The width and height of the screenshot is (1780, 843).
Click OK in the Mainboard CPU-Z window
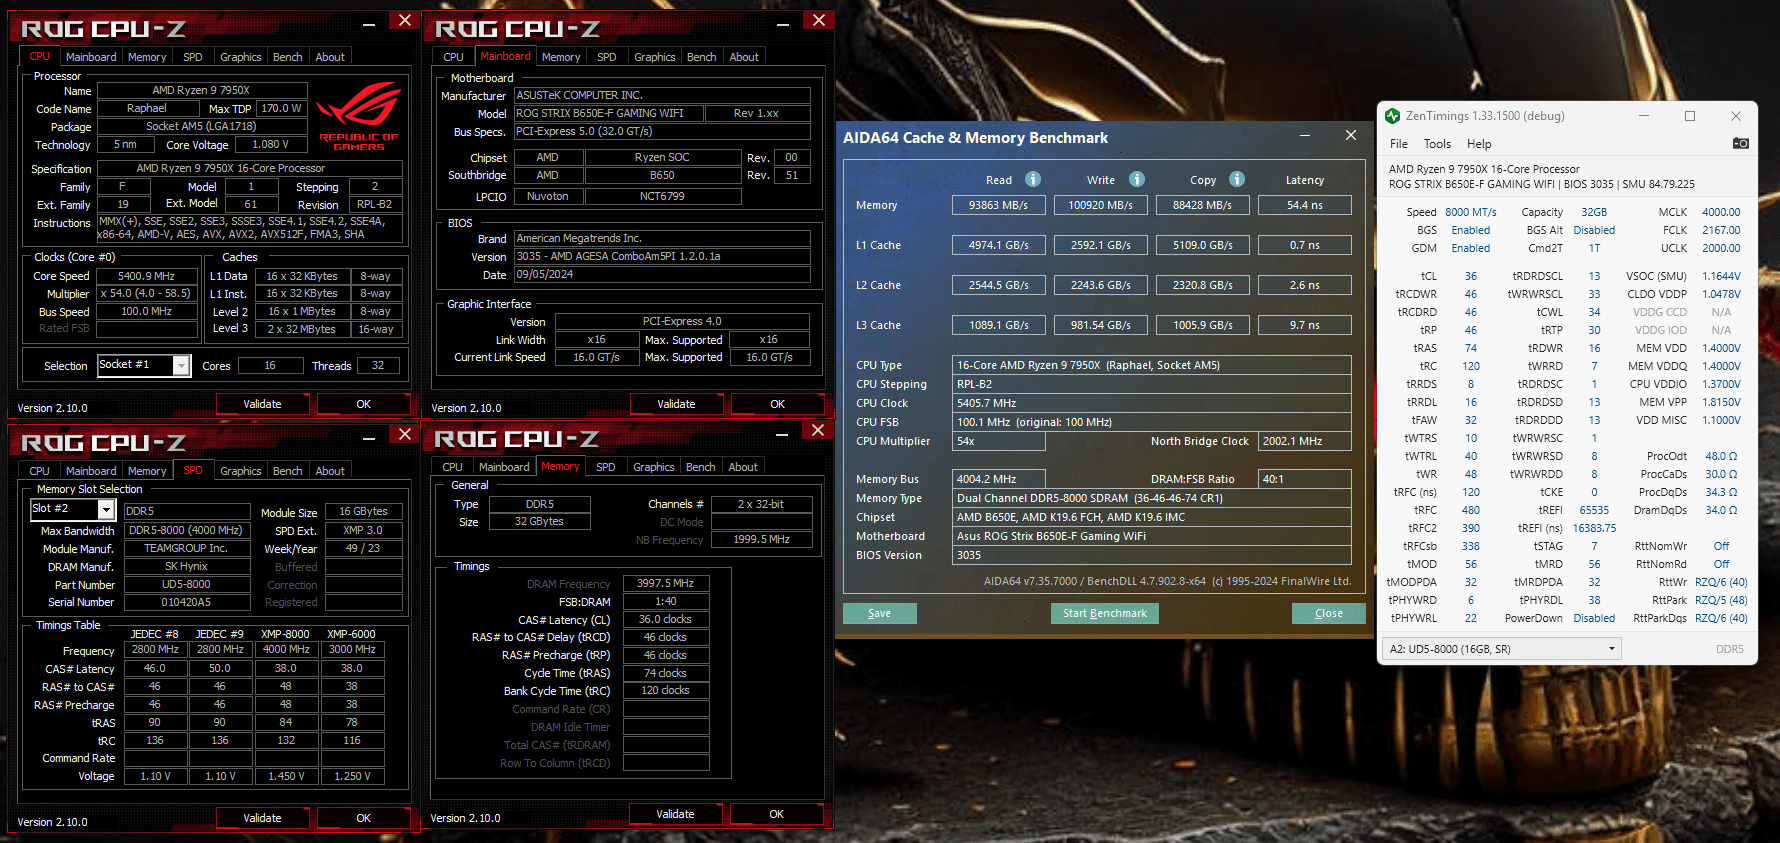tap(778, 404)
